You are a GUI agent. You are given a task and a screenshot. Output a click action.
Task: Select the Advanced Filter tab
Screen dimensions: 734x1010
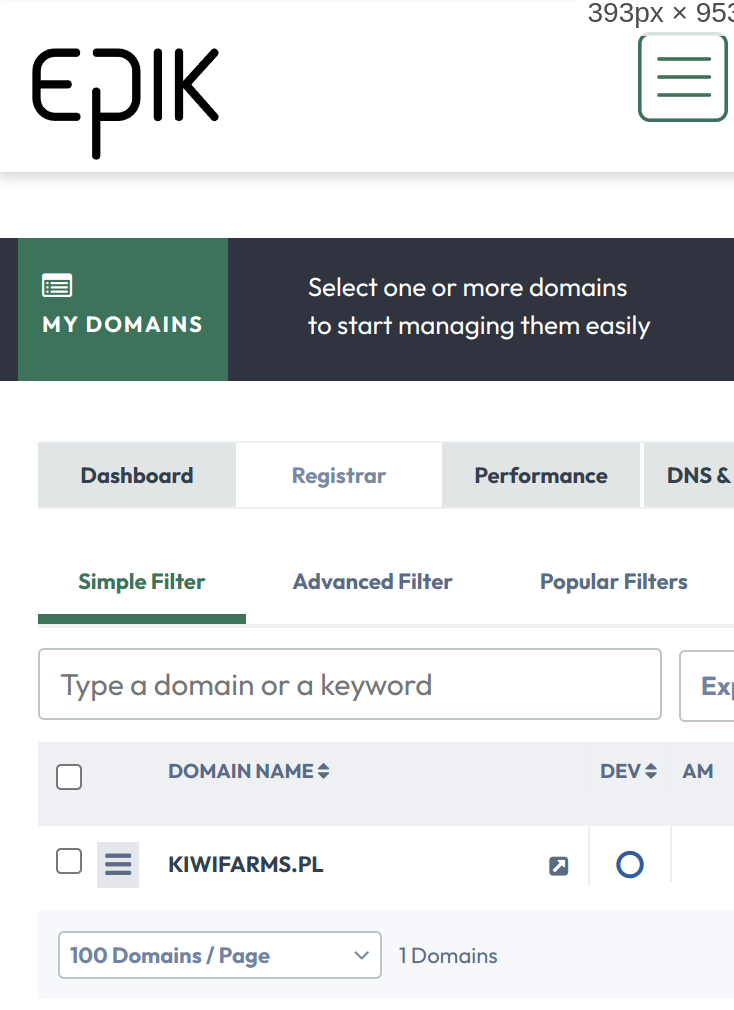tap(372, 582)
